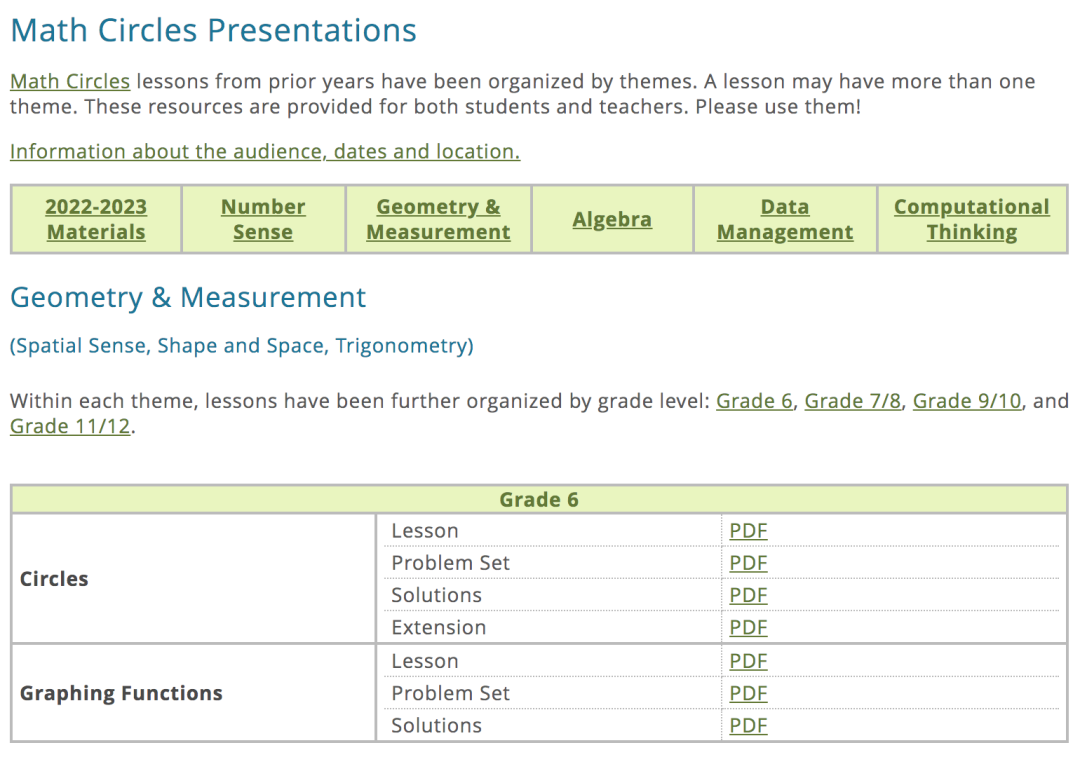This screenshot has height=757, width=1080.
Task: Download the Circles Problem Set PDF
Action: pos(748,563)
